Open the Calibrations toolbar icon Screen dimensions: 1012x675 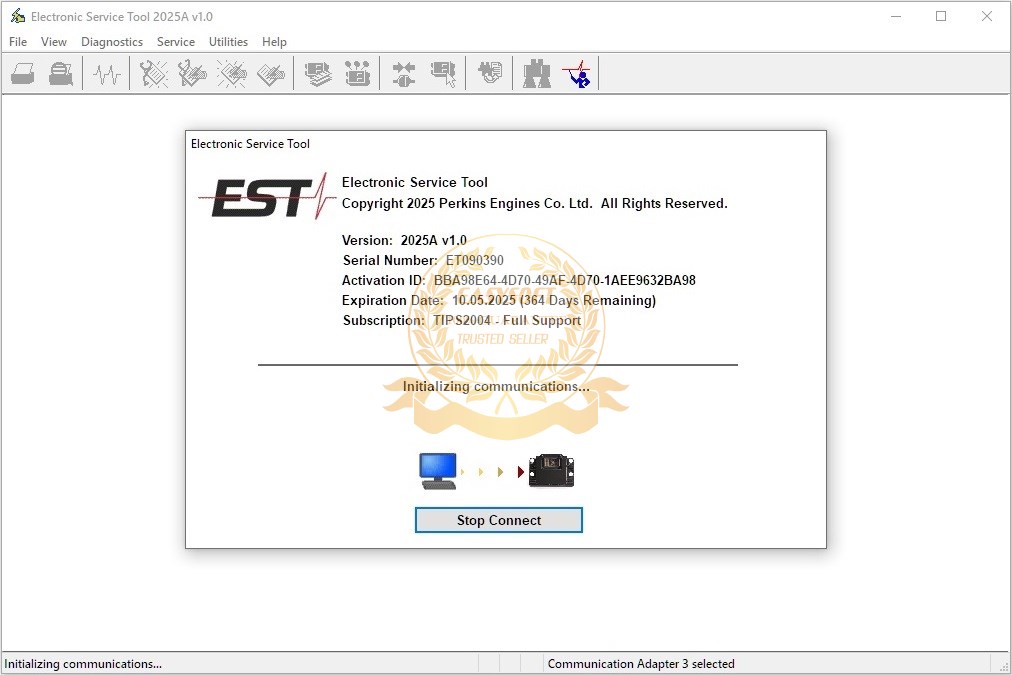tap(443, 74)
